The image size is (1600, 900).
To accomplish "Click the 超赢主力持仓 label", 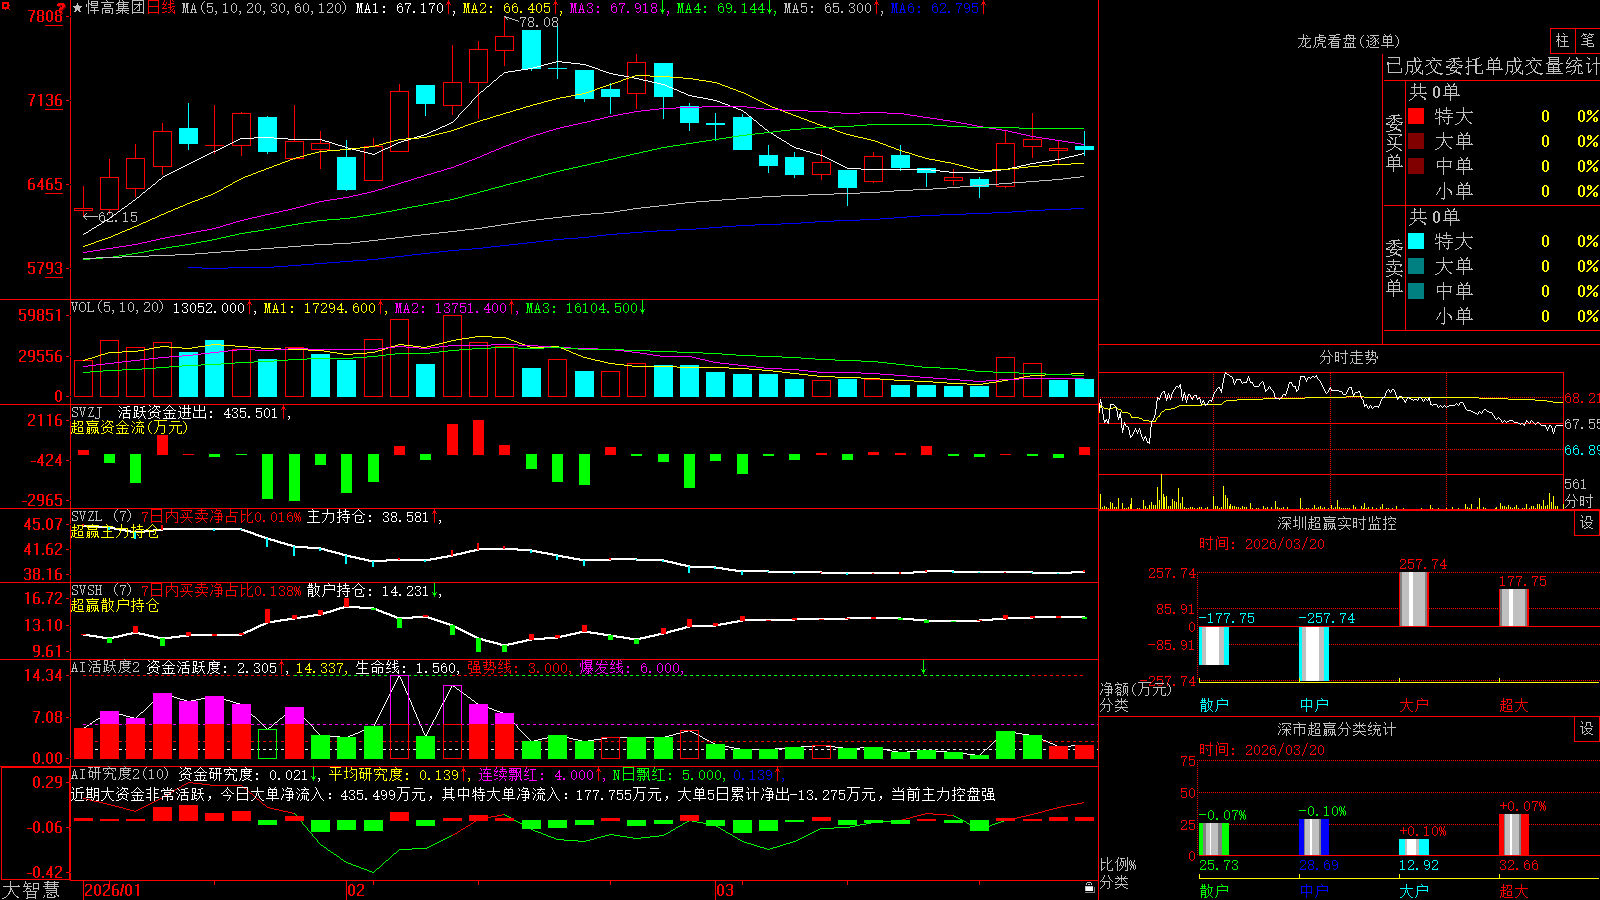I will (x=115, y=531).
